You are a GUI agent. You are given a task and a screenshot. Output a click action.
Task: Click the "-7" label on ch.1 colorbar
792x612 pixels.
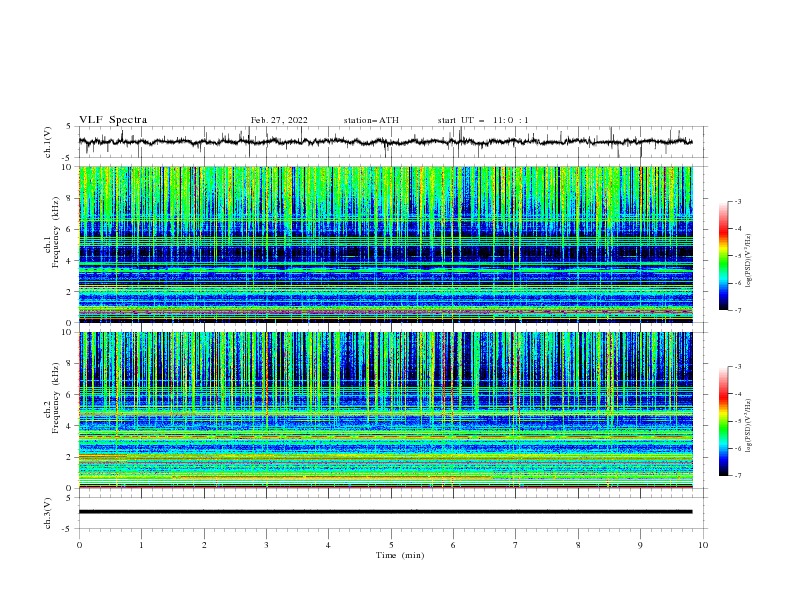click(x=738, y=310)
